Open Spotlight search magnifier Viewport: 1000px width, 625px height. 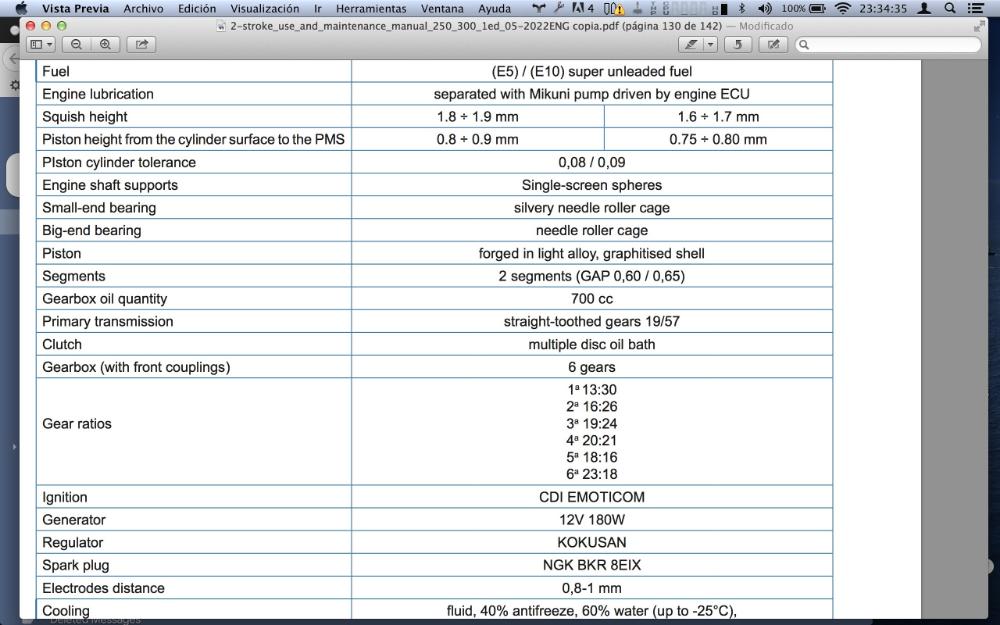tap(950, 8)
